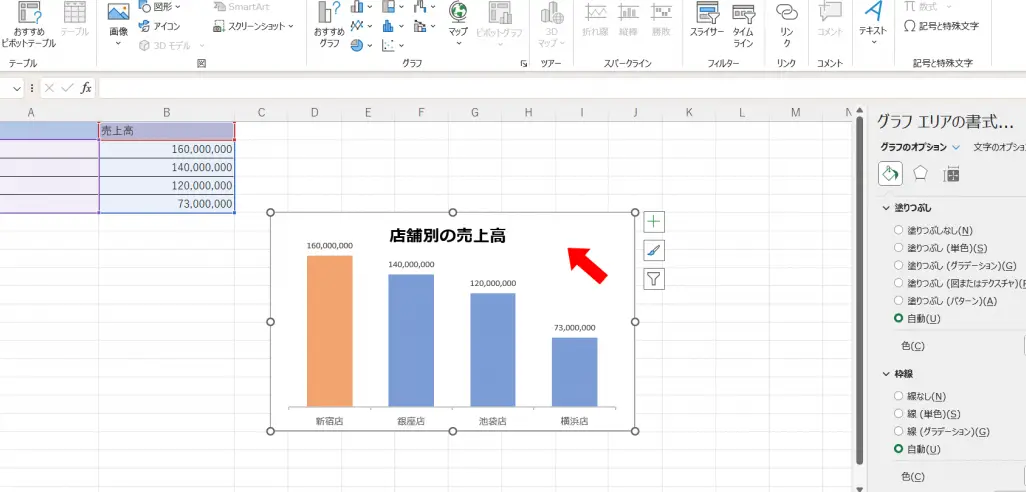Open the グラフのオプション dropdown arrow
1026x492 pixels.
(x=956, y=147)
